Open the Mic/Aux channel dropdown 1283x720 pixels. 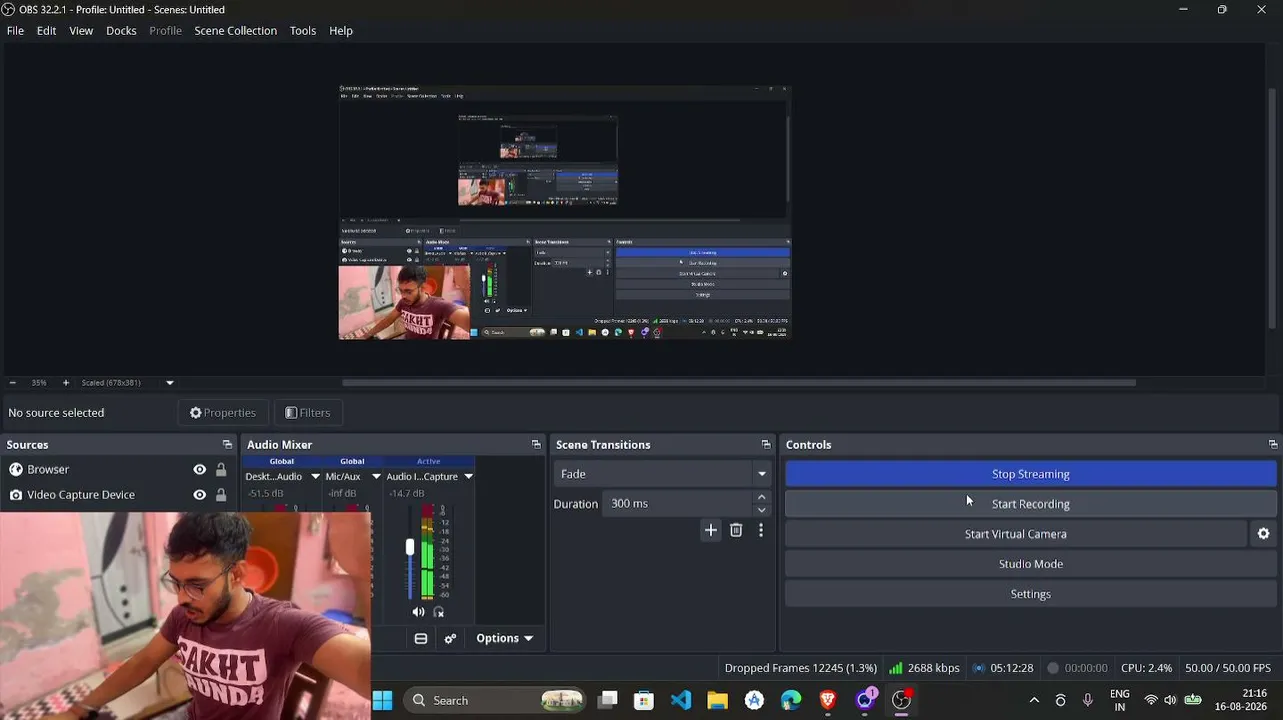(x=376, y=477)
